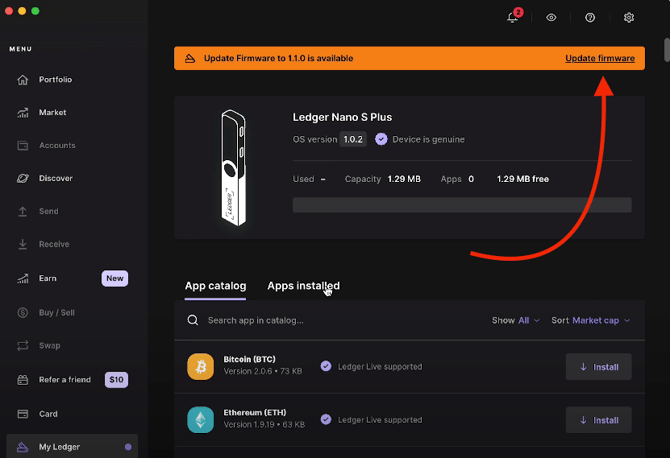670x458 pixels.
Task: Click the Buy / Sell dollar icon
Action: point(23,313)
